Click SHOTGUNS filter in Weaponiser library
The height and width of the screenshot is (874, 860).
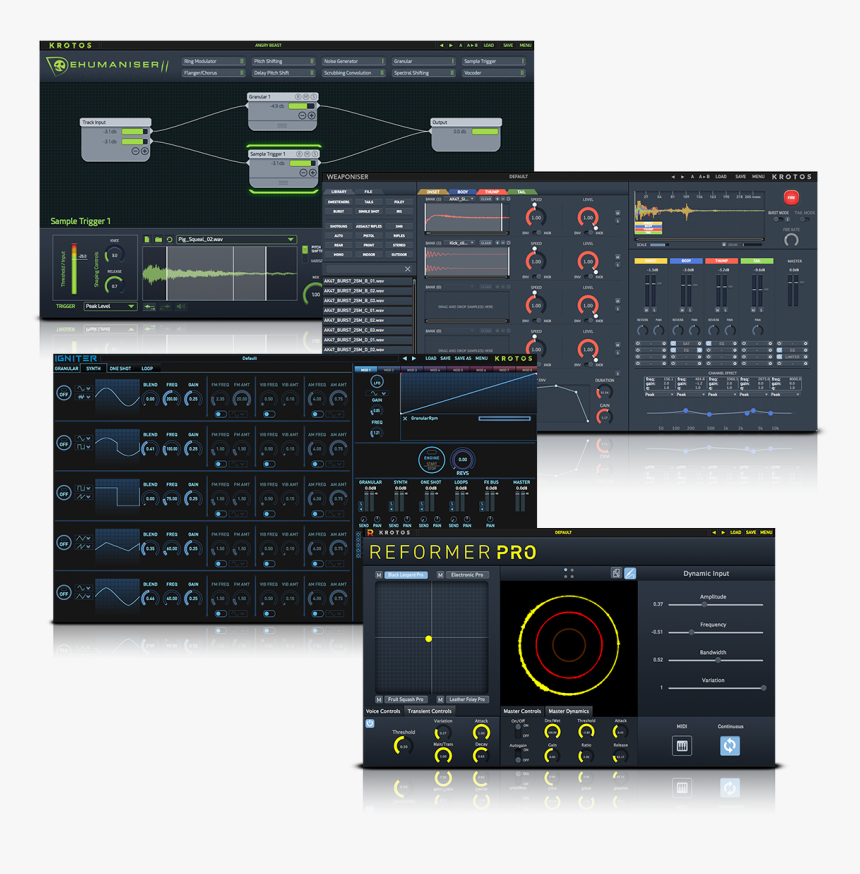coord(338,226)
